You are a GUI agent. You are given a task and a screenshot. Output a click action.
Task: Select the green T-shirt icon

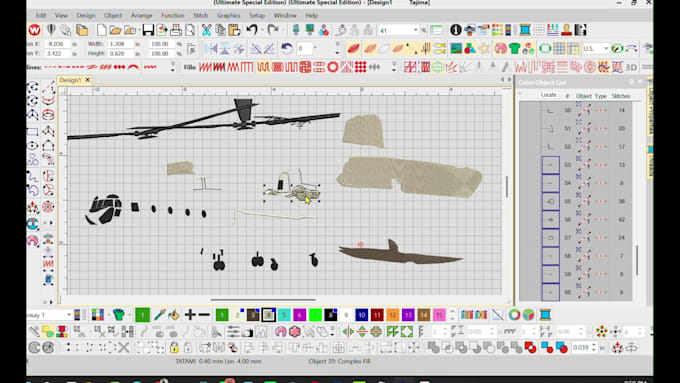[514, 48]
